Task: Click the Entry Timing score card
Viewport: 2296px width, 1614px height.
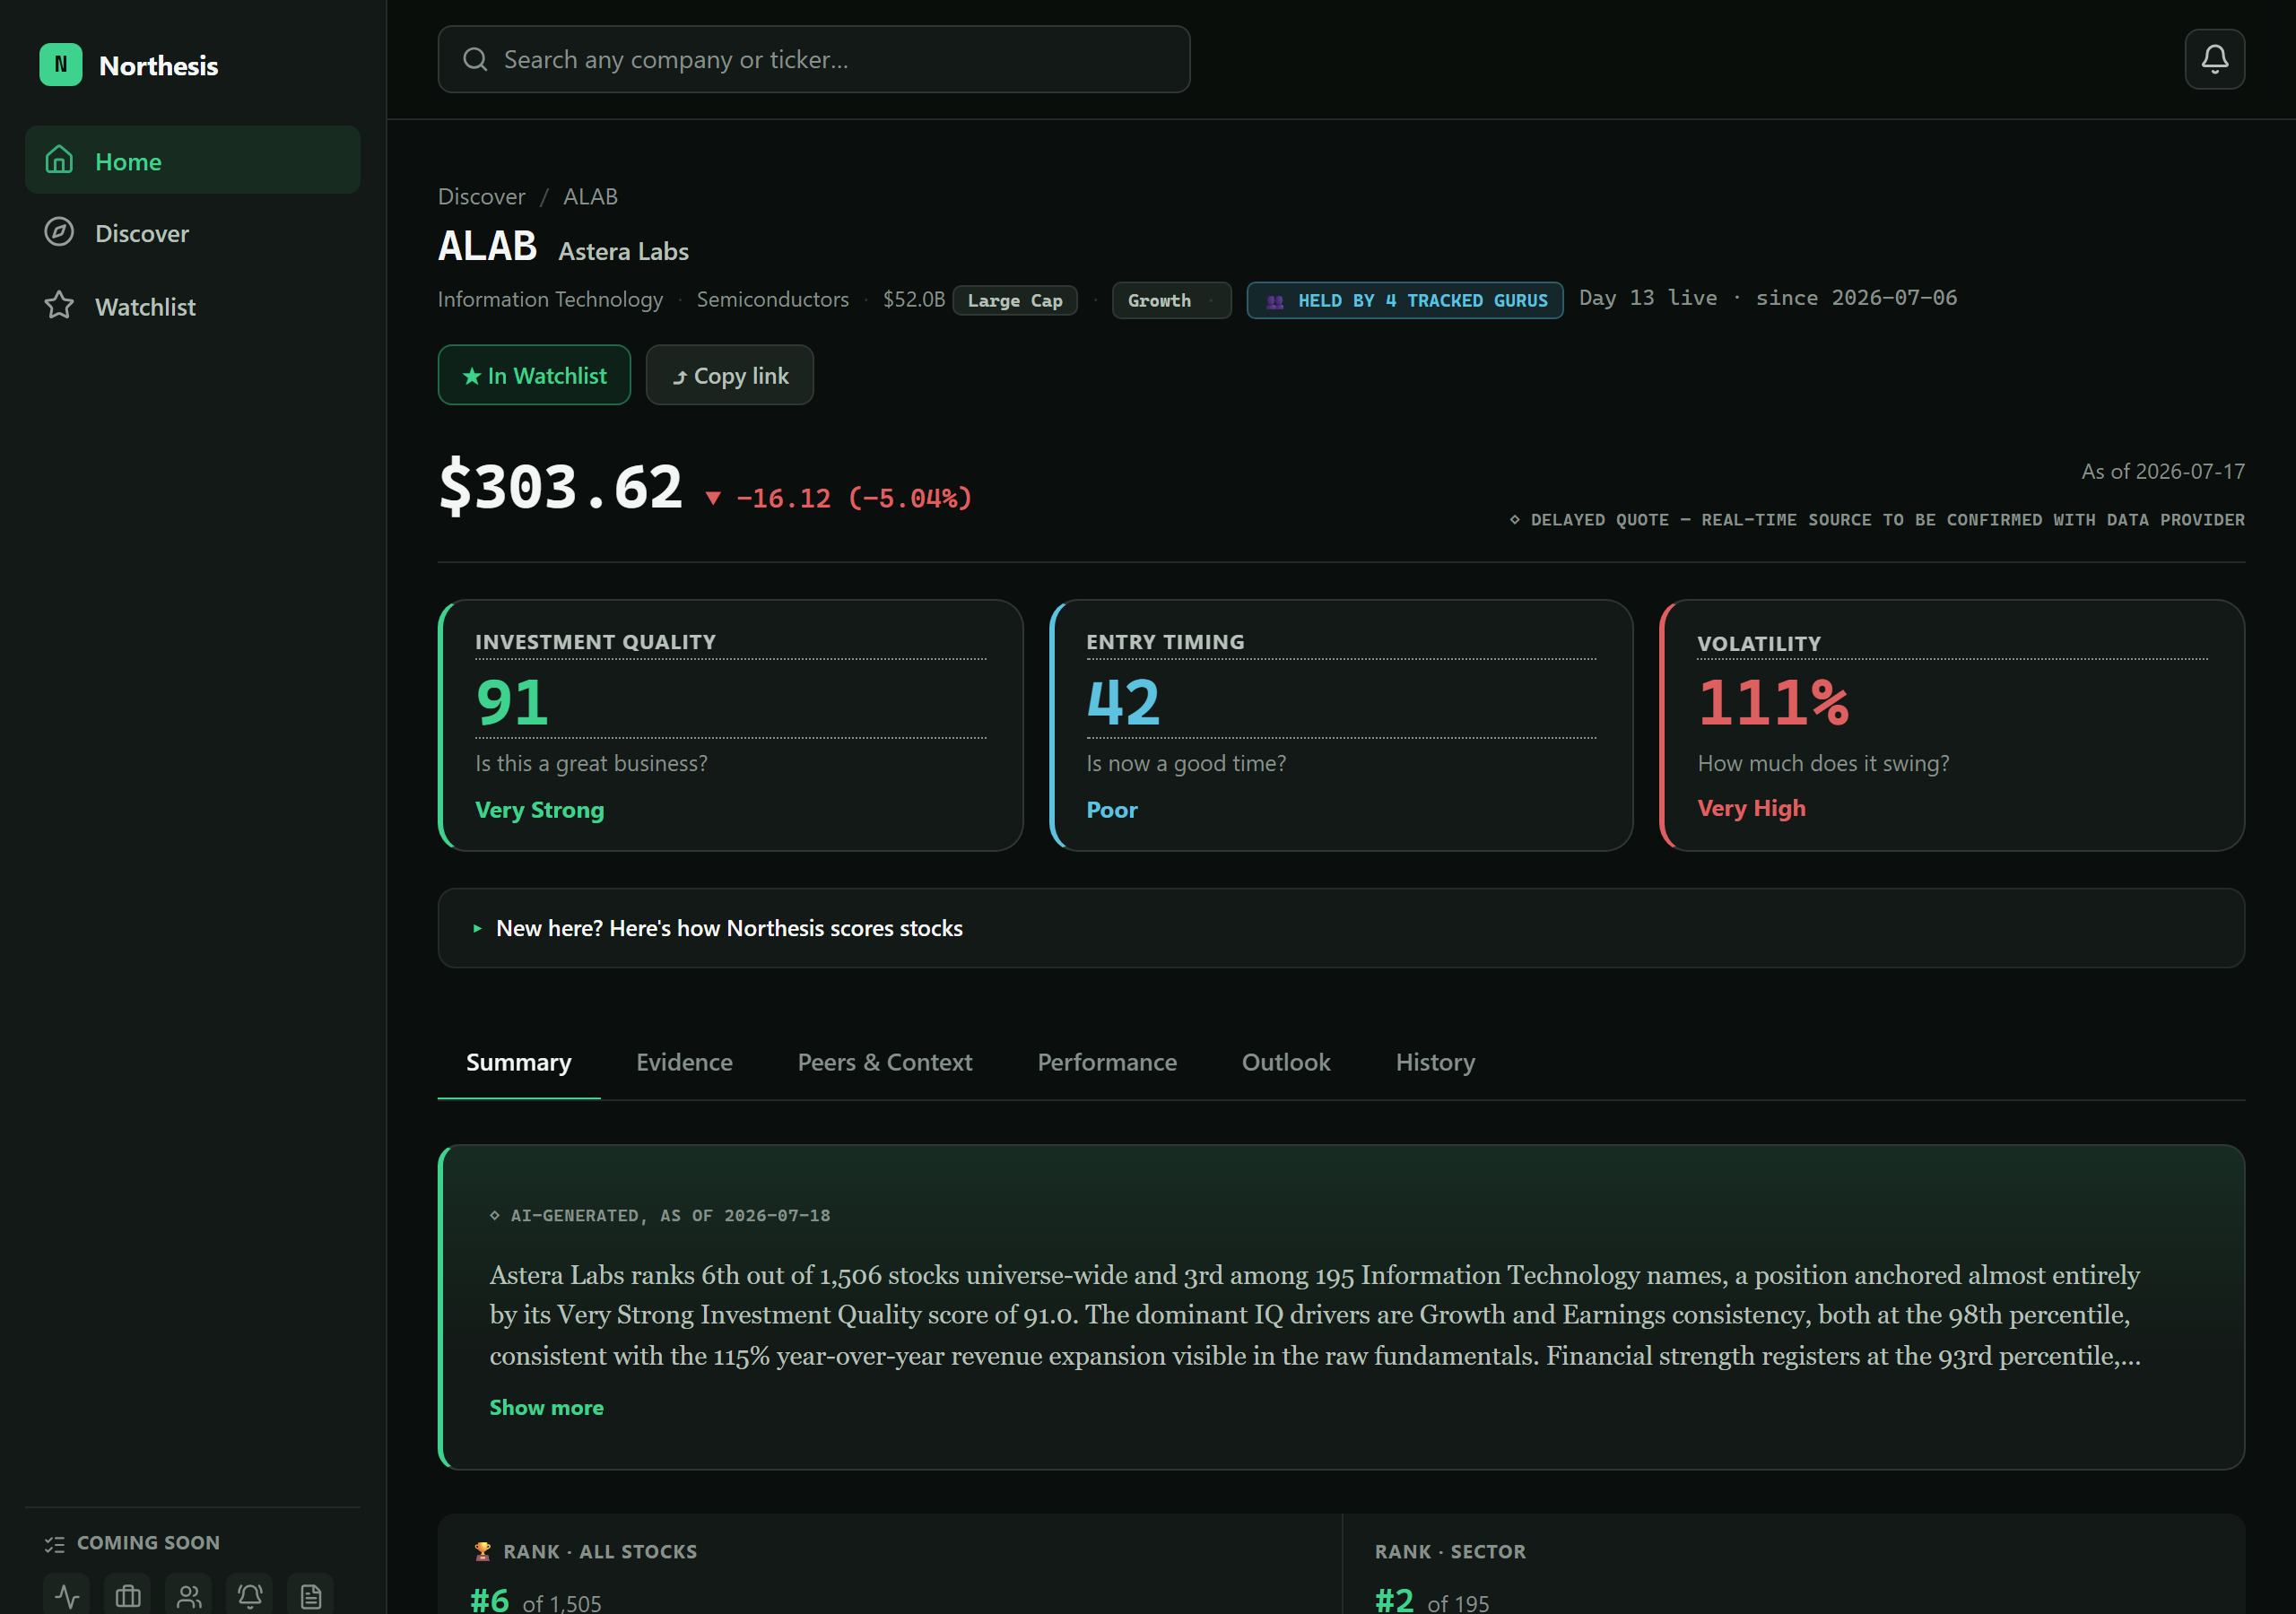Action: [1341, 726]
